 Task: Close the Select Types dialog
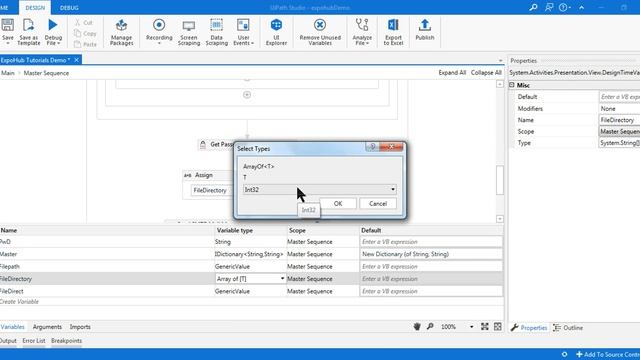pyautogui.click(x=391, y=147)
